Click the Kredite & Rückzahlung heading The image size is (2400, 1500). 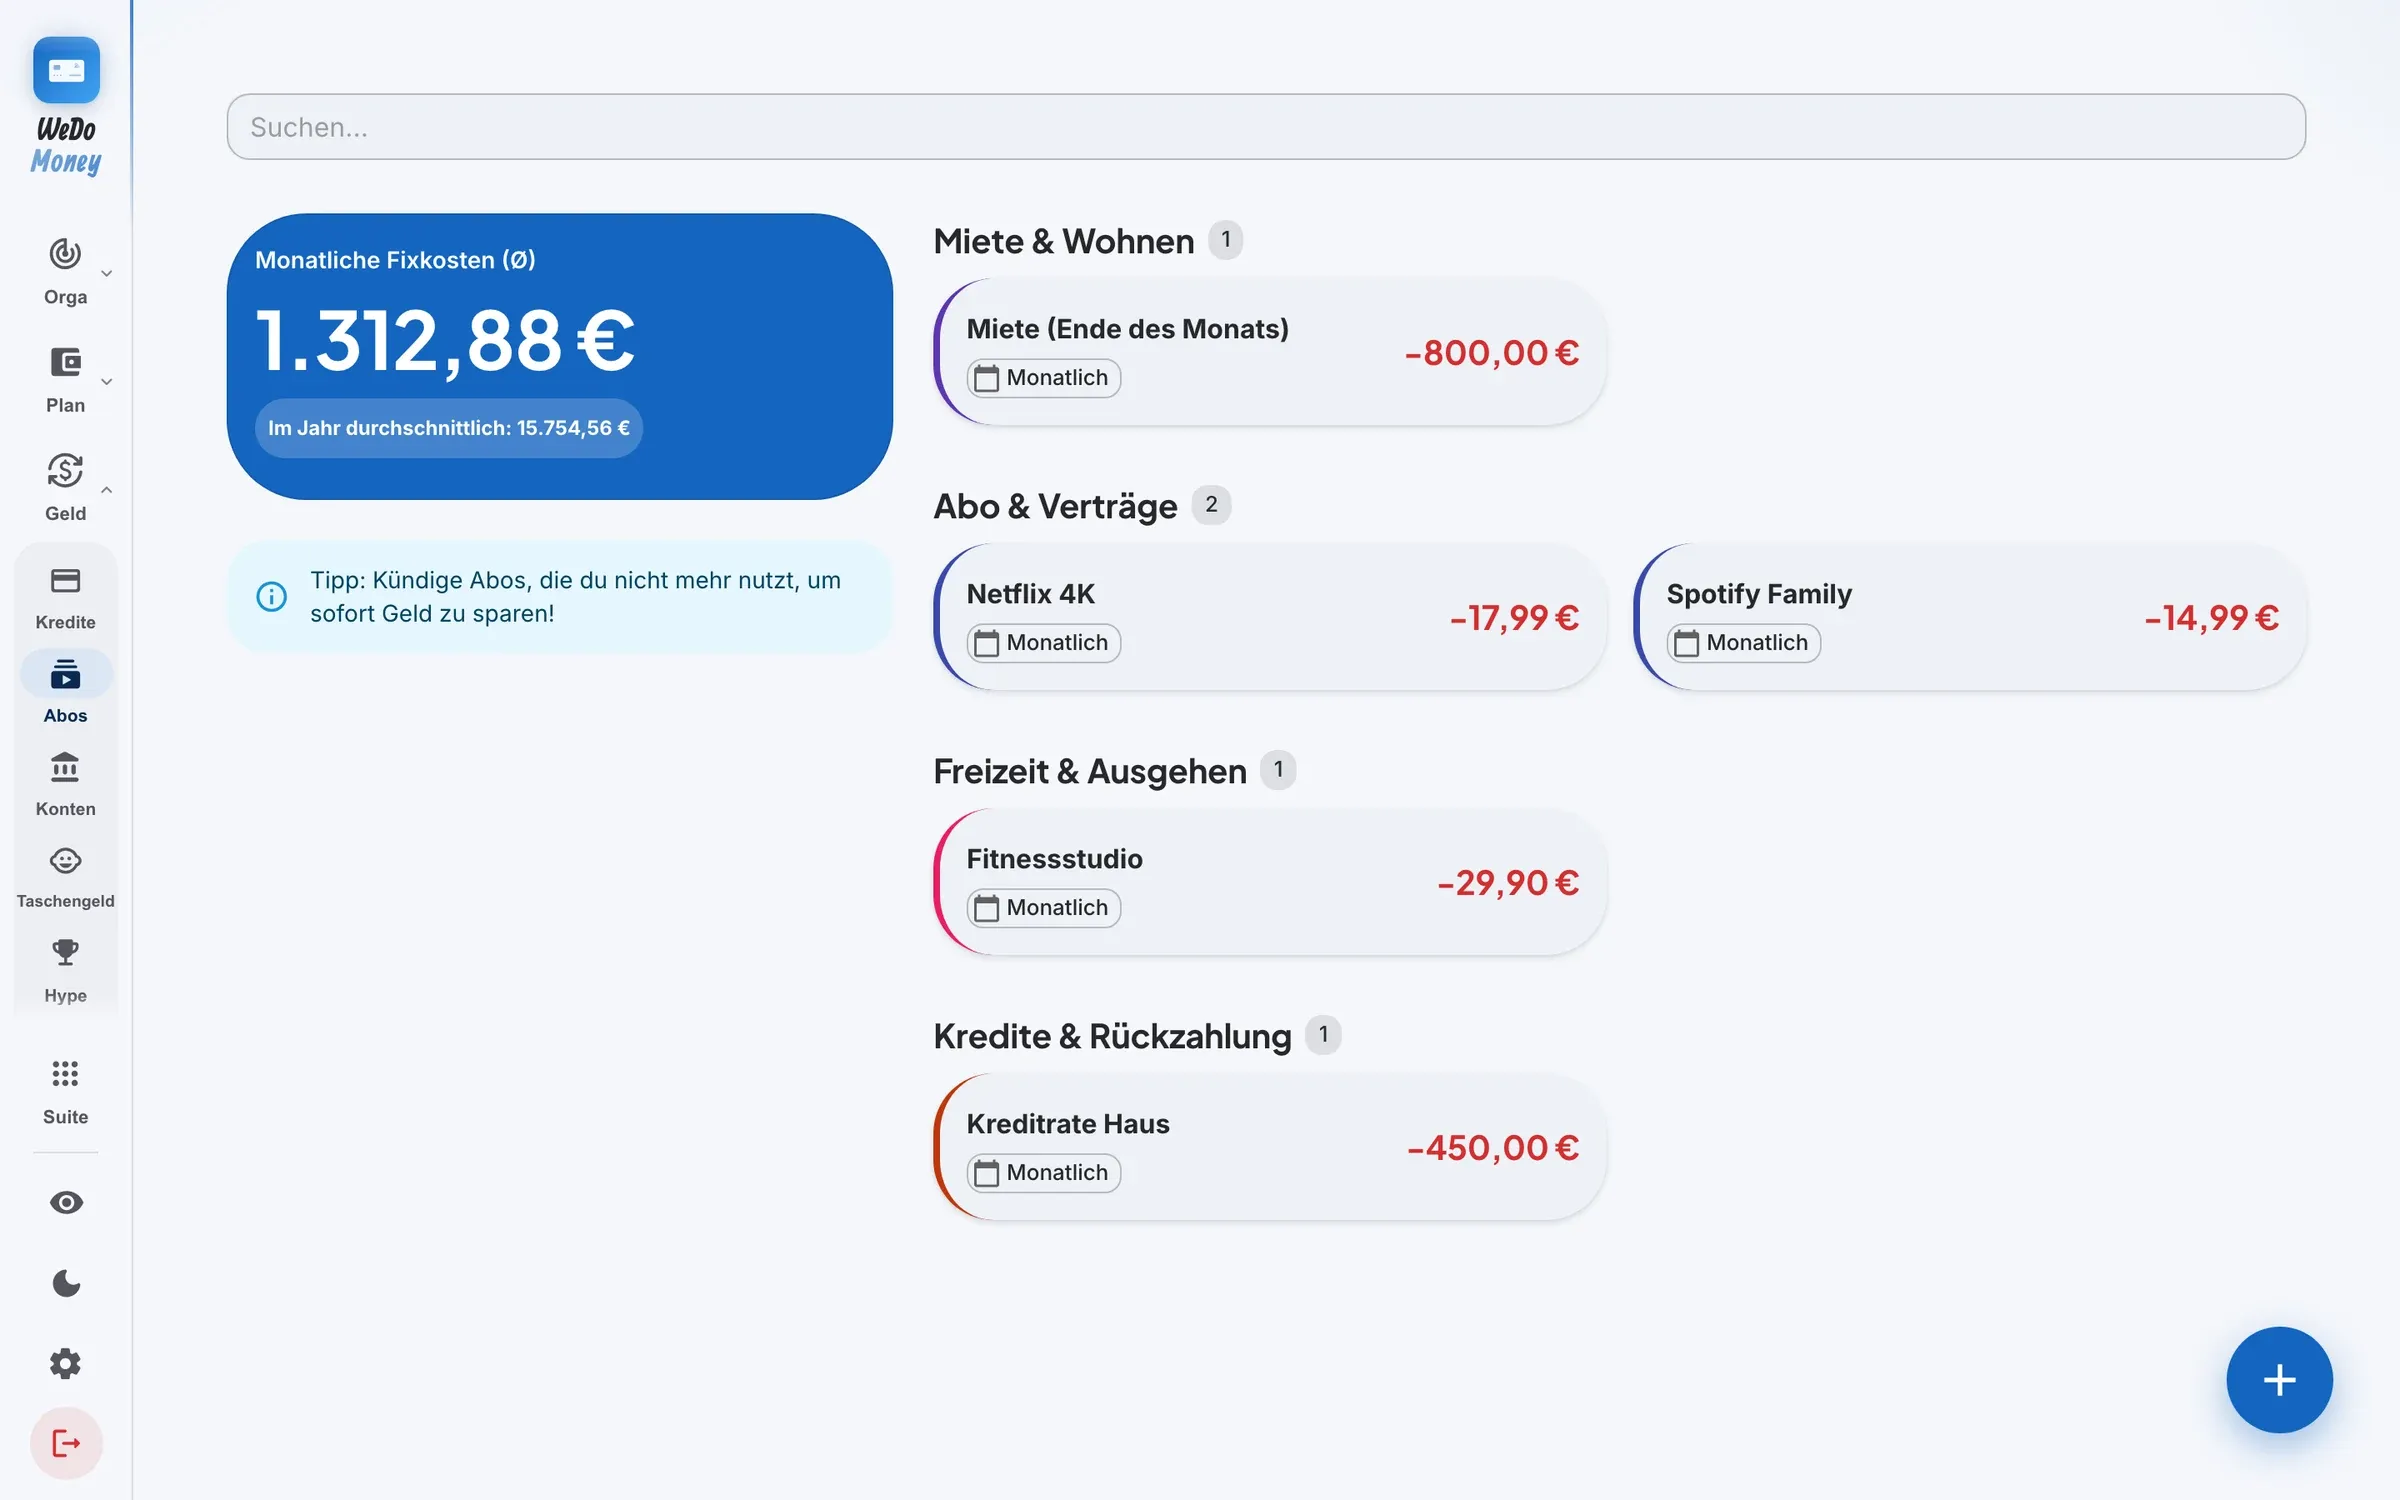coord(1112,1036)
